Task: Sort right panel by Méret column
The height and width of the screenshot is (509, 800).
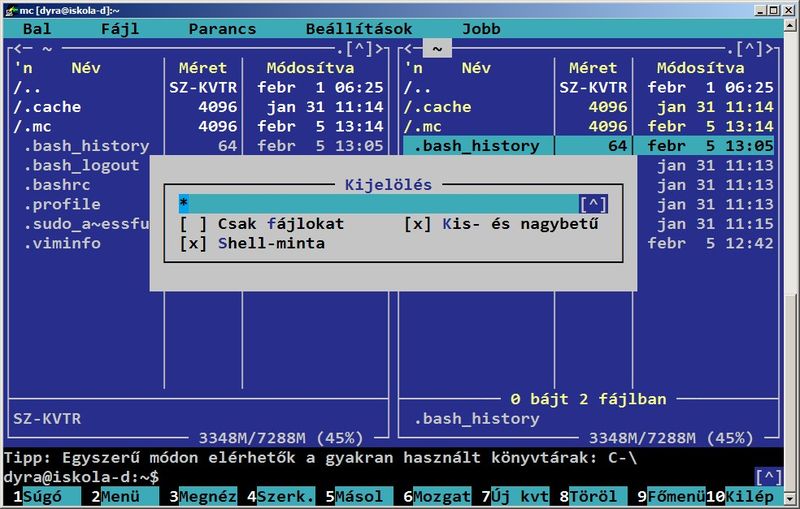Action: click(593, 68)
